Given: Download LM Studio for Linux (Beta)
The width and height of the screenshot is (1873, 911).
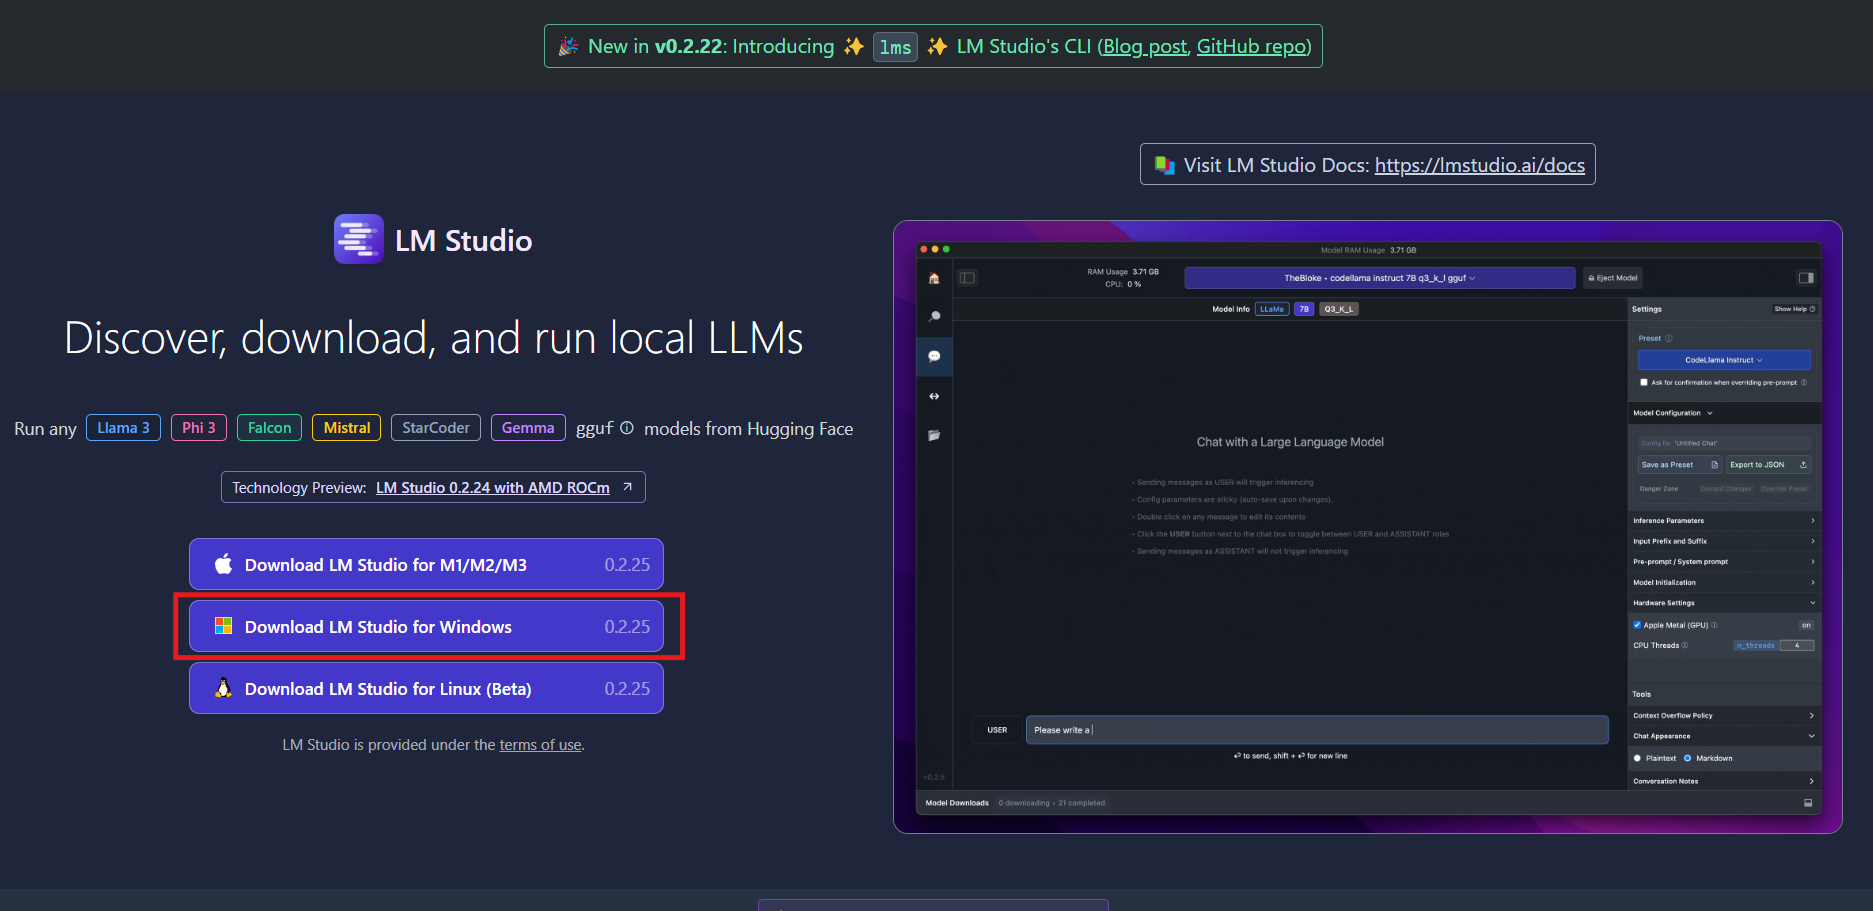Looking at the screenshot, I should tap(426, 689).
